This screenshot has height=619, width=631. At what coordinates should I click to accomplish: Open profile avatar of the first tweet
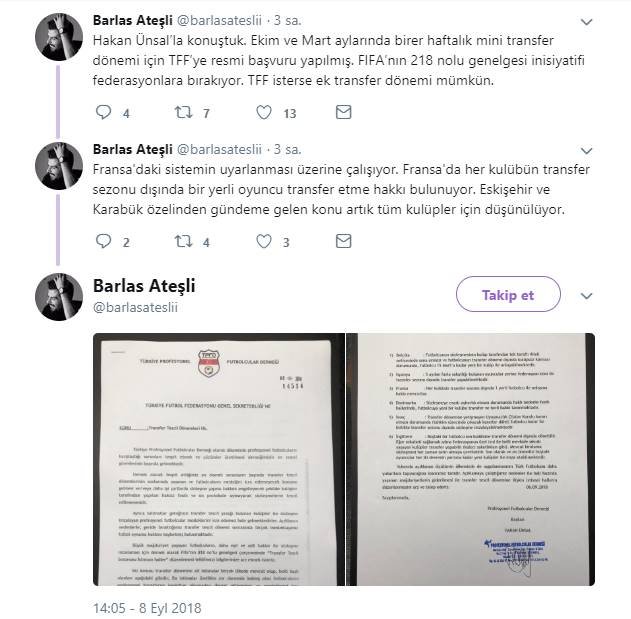(59, 37)
